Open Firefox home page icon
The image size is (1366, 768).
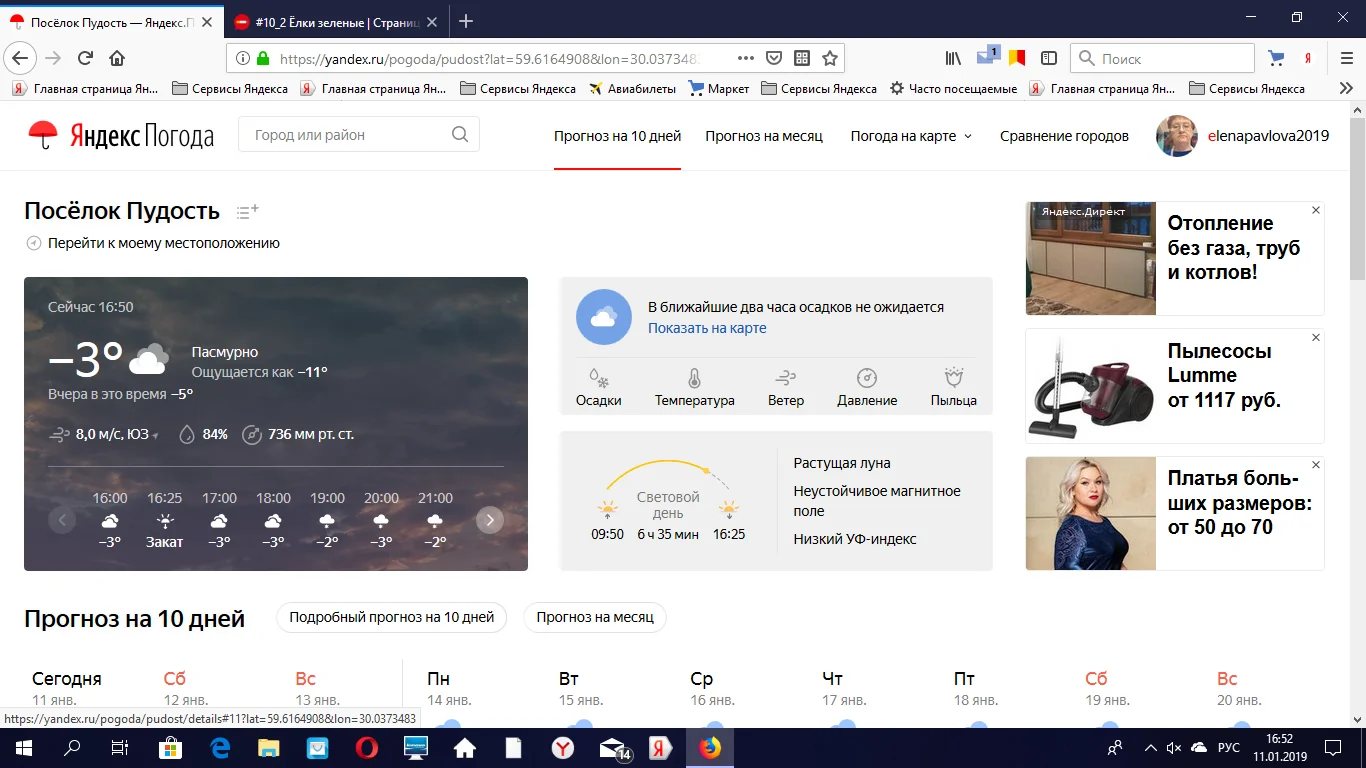point(117,58)
